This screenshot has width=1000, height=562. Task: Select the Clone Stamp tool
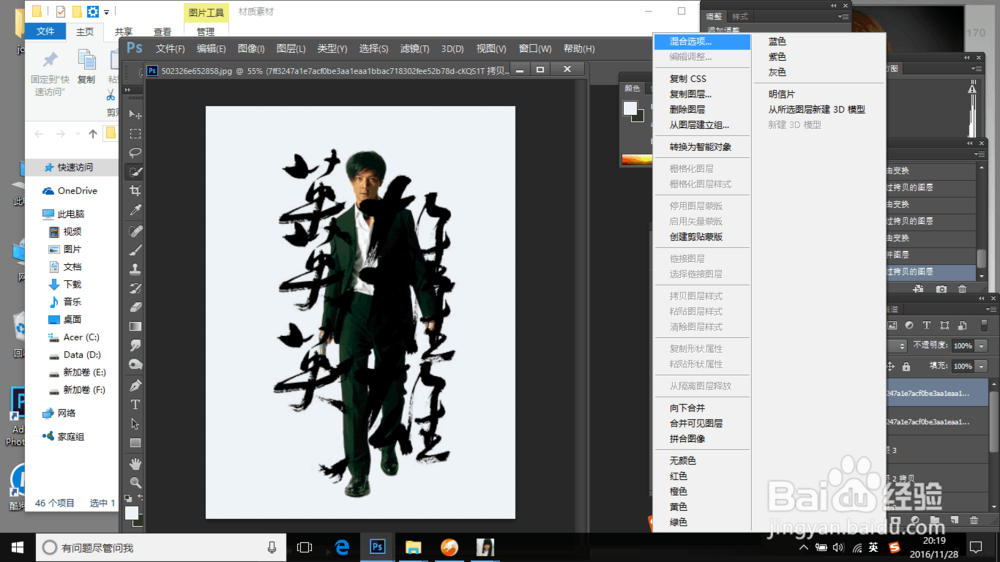(135, 269)
